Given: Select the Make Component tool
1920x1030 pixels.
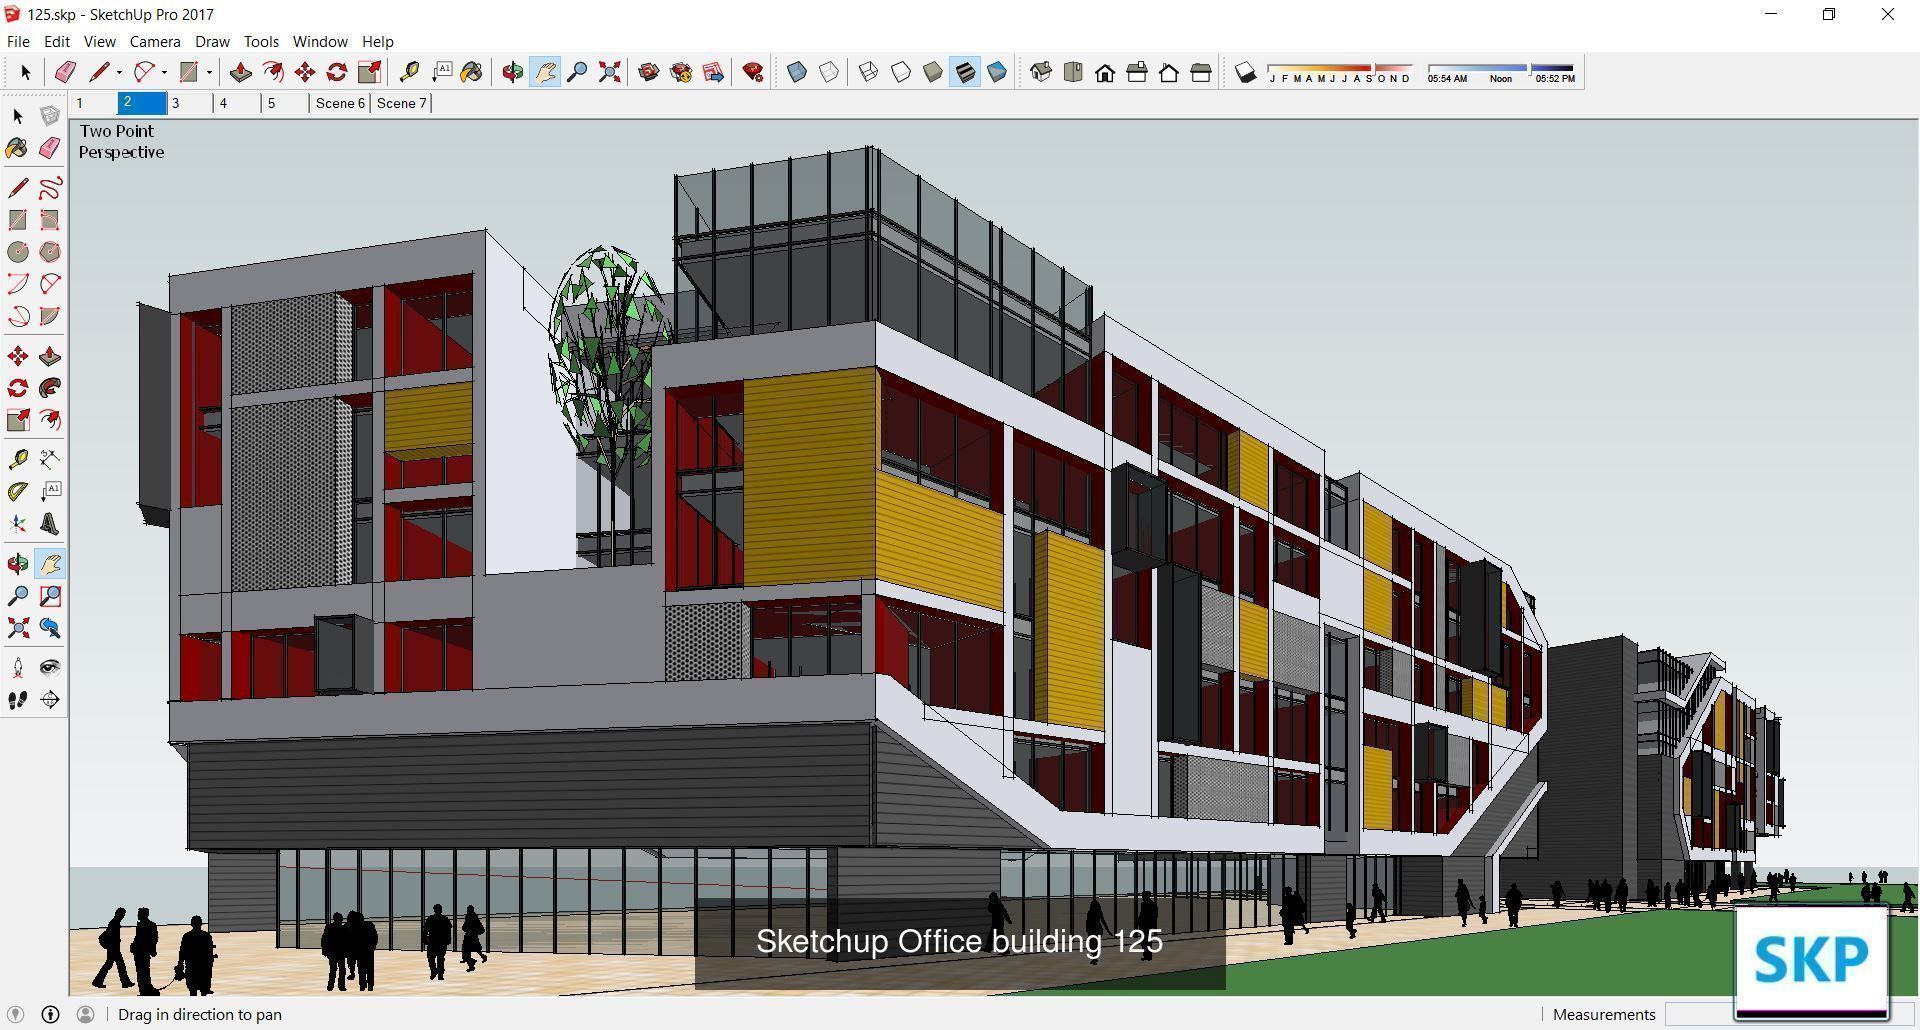Looking at the screenshot, I should coord(50,116).
